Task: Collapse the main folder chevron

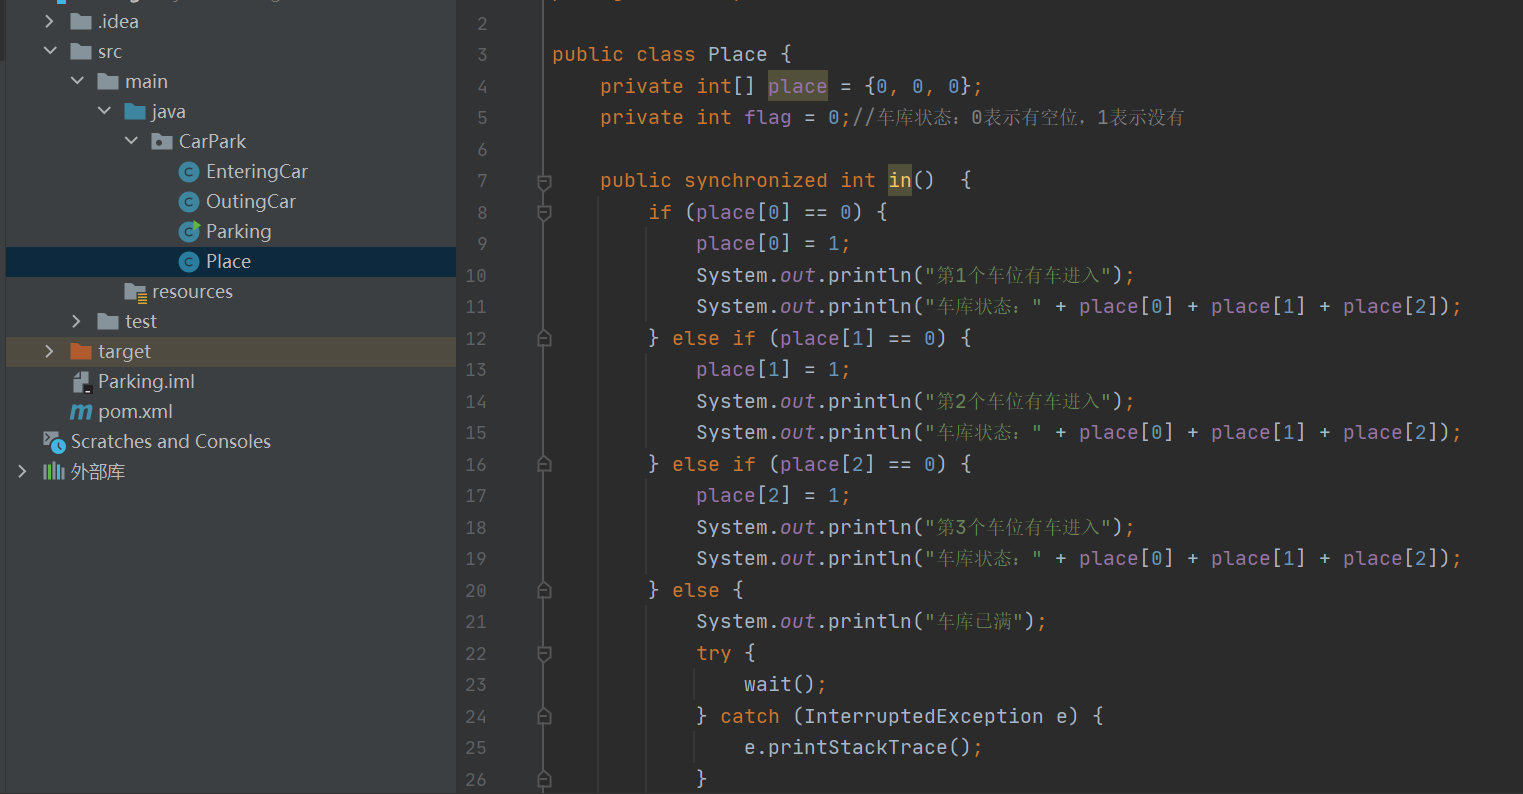Action: click(77, 81)
